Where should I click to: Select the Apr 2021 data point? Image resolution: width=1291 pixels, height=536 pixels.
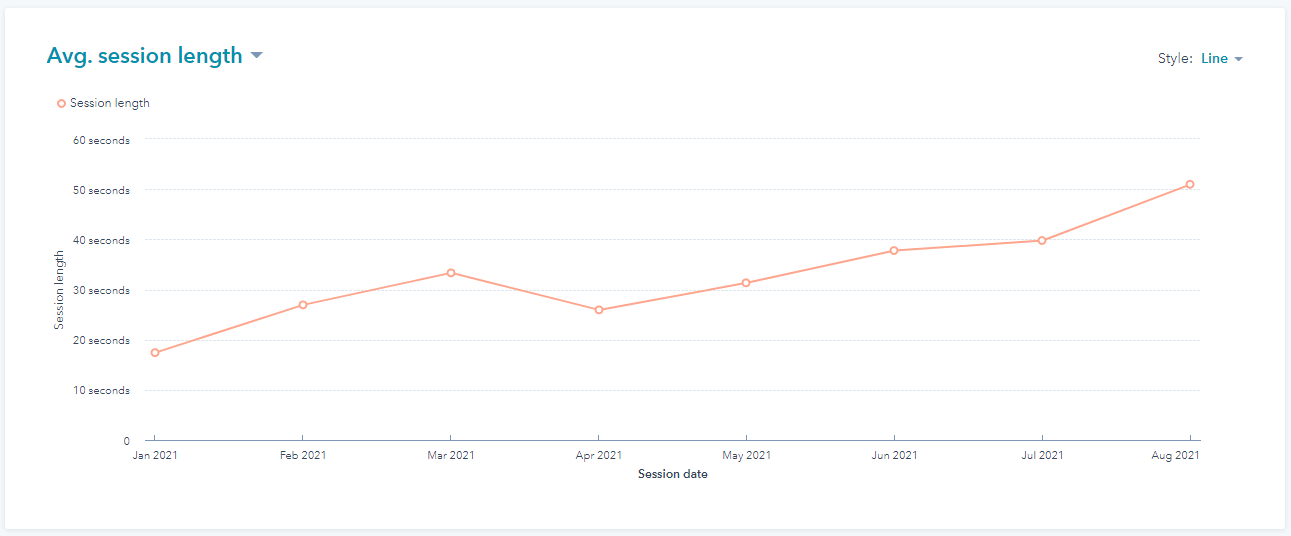point(599,310)
